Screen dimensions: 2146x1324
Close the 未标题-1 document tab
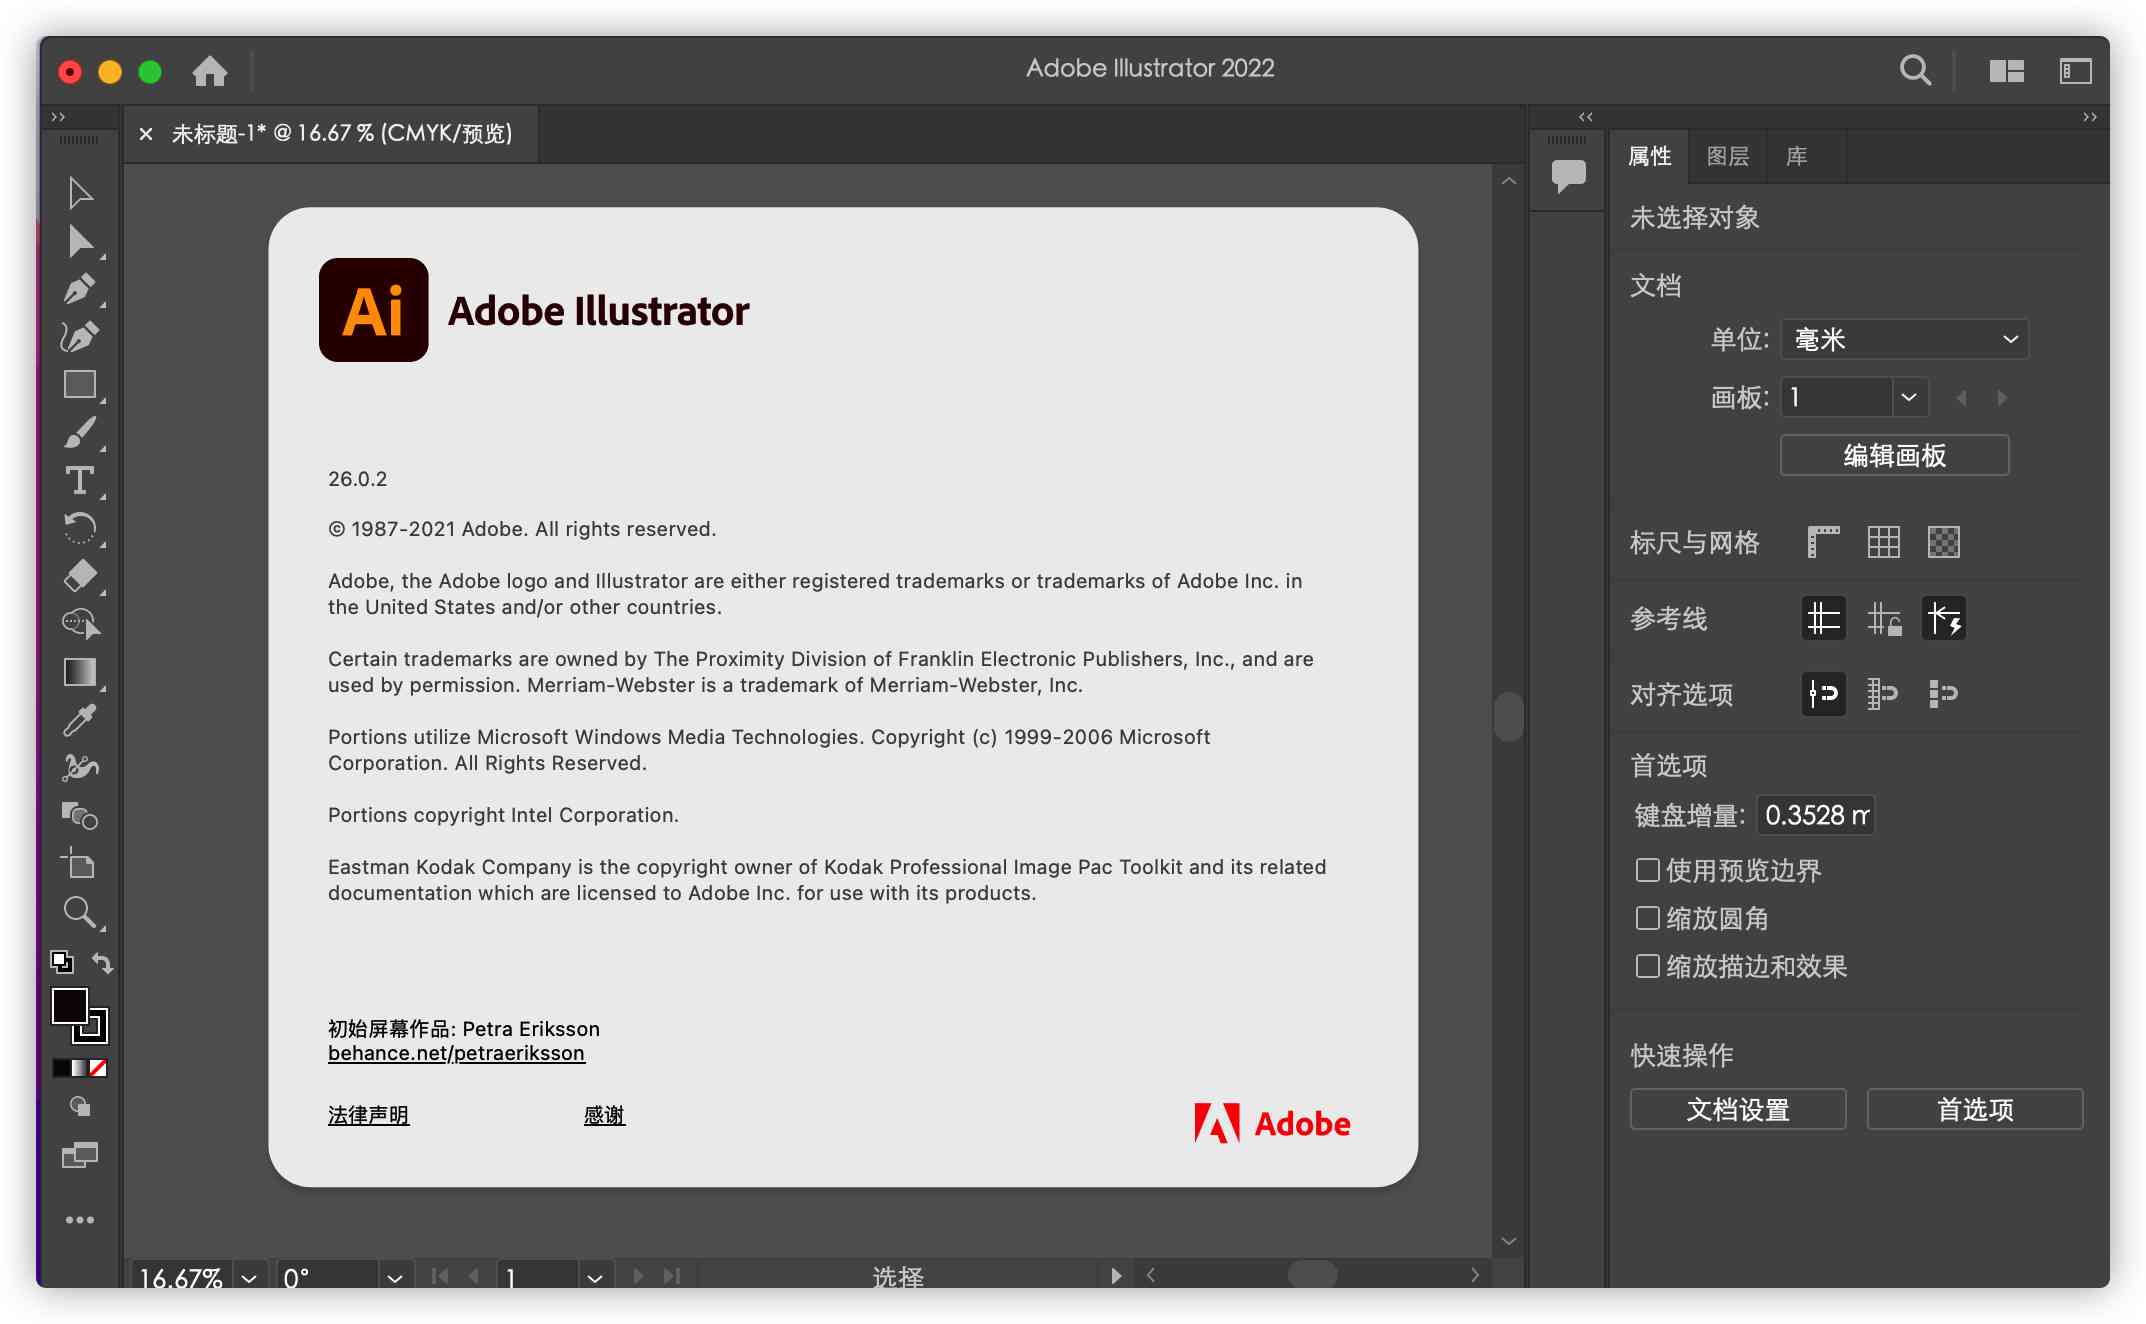[x=146, y=133]
